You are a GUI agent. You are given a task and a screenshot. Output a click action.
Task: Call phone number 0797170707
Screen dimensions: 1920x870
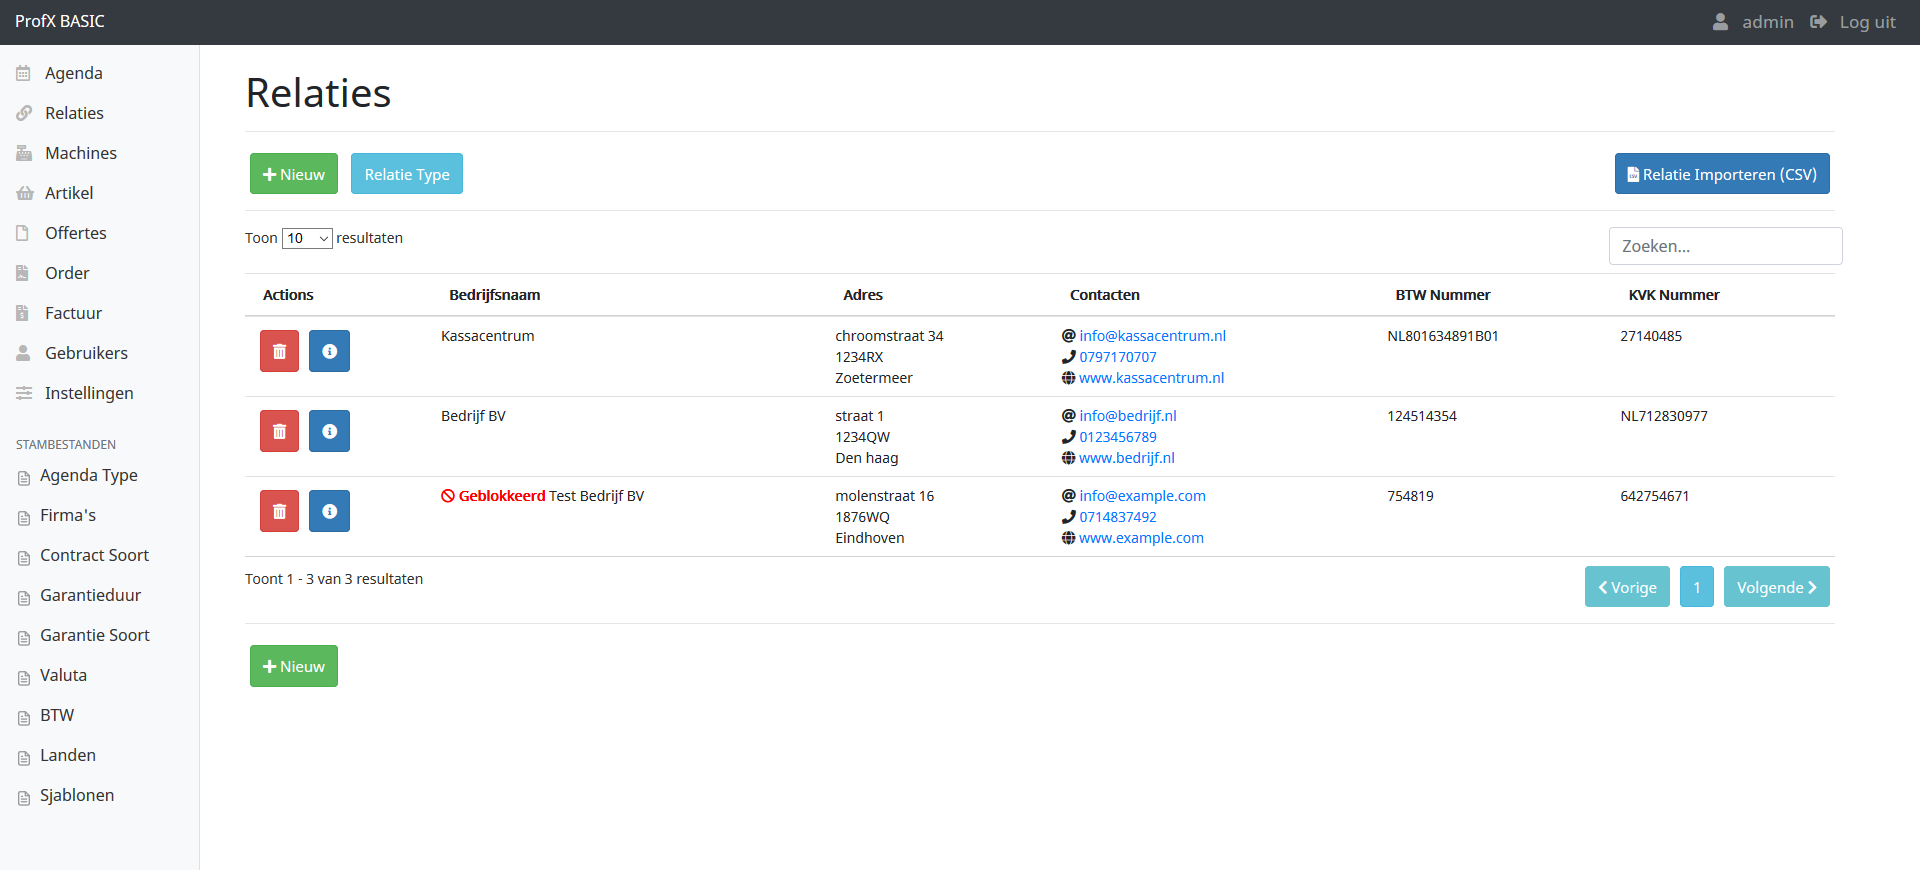pyautogui.click(x=1118, y=357)
